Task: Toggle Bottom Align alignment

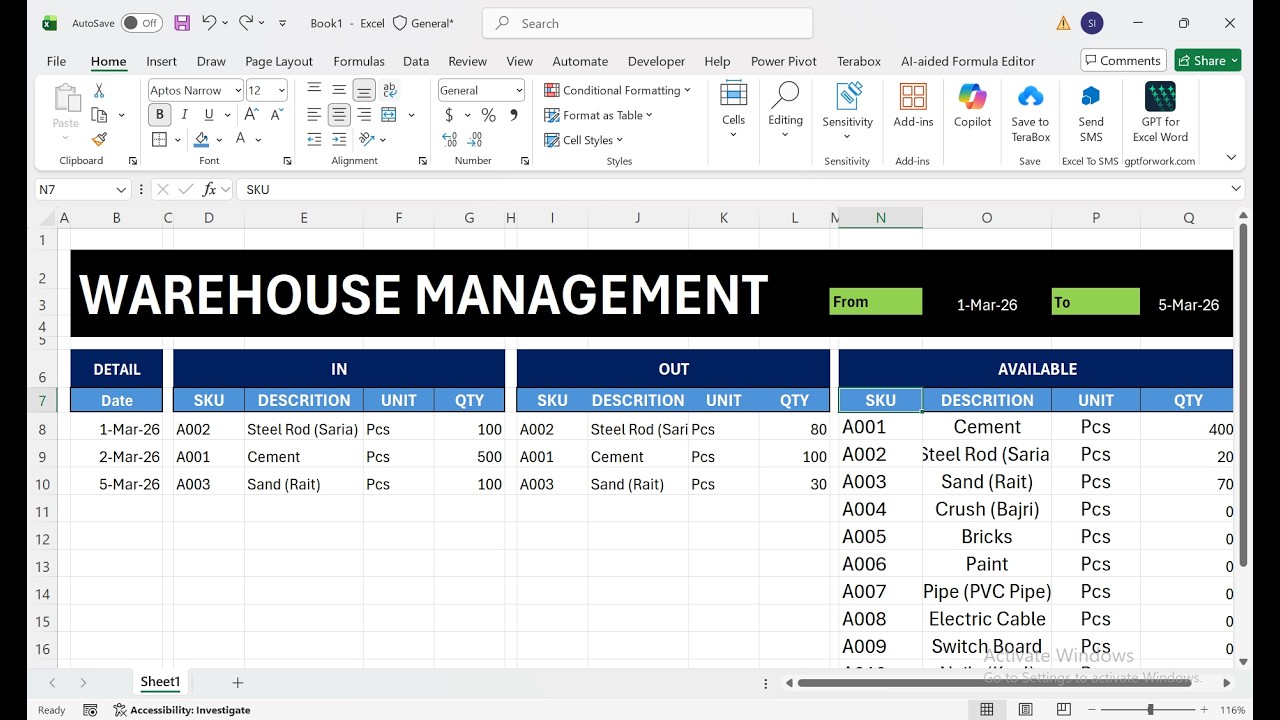Action: [364, 90]
